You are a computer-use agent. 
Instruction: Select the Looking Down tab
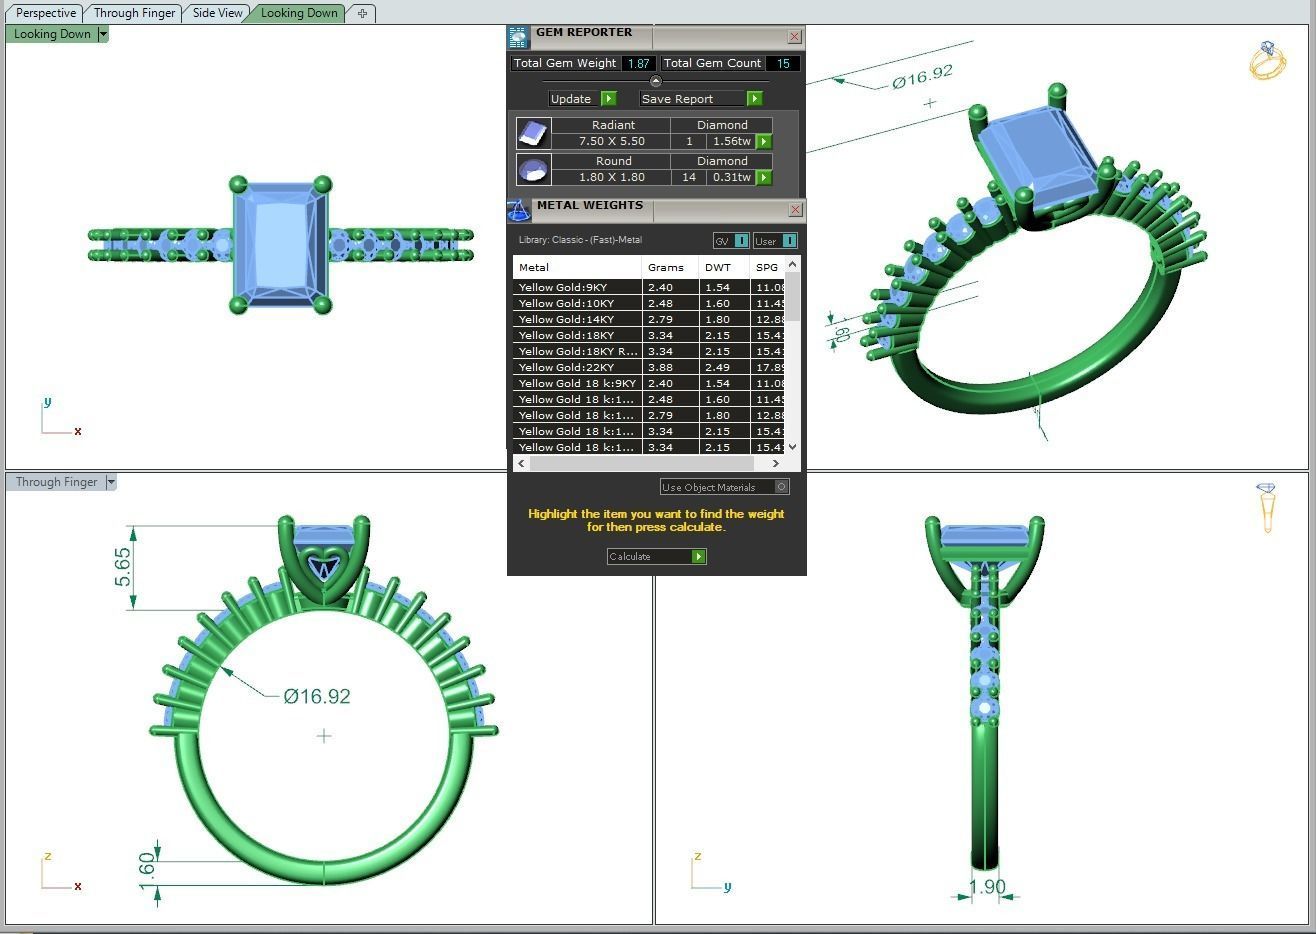click(298, 13)
